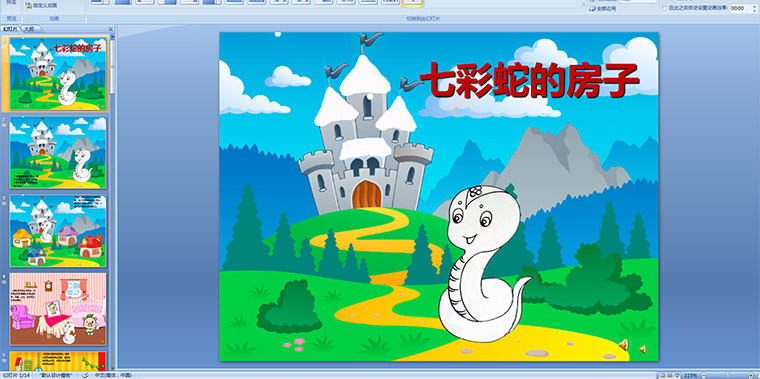The height and width of the screenshot is (379, 760).
Task: Click the spell check icon in status bar
Action: pos(85,375)
